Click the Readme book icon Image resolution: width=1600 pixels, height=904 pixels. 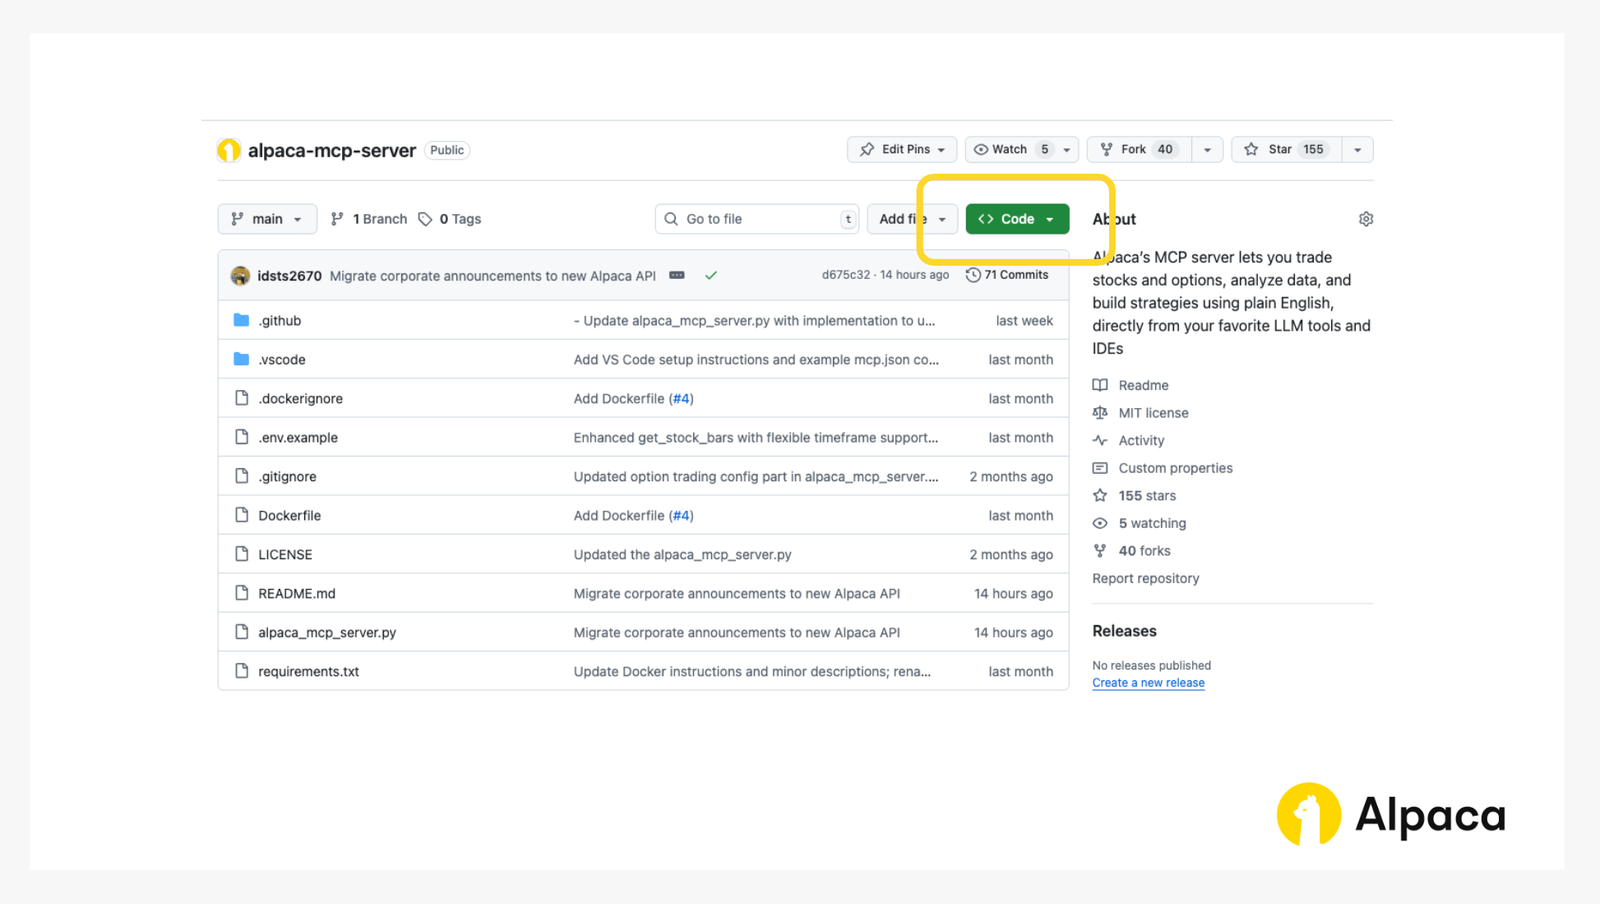(1100, 385)
